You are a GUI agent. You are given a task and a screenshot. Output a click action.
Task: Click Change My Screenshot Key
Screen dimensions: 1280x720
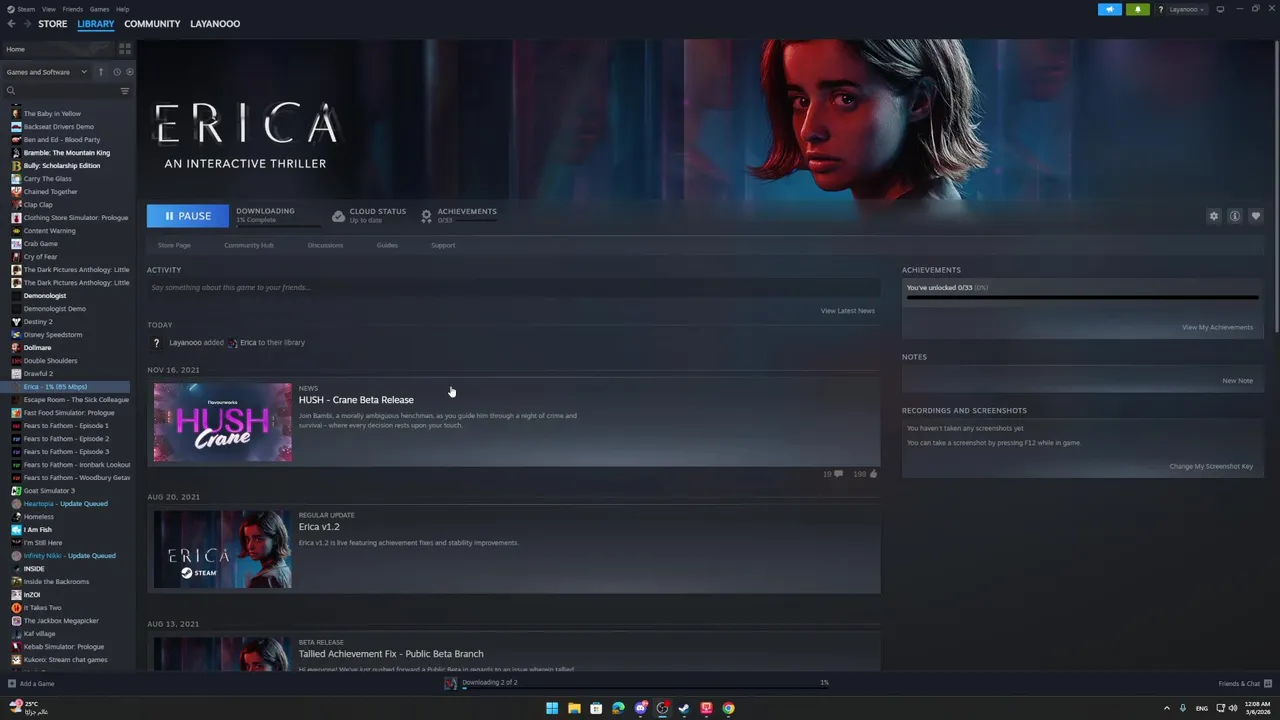point(1211,467)
